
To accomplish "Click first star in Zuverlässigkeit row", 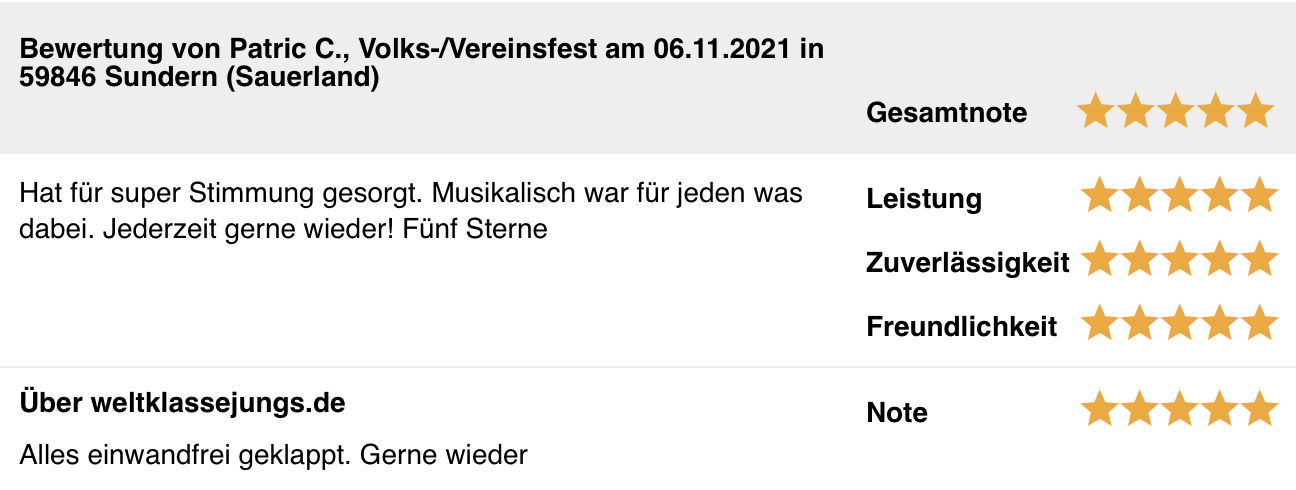I will (x=1100, y=260).
